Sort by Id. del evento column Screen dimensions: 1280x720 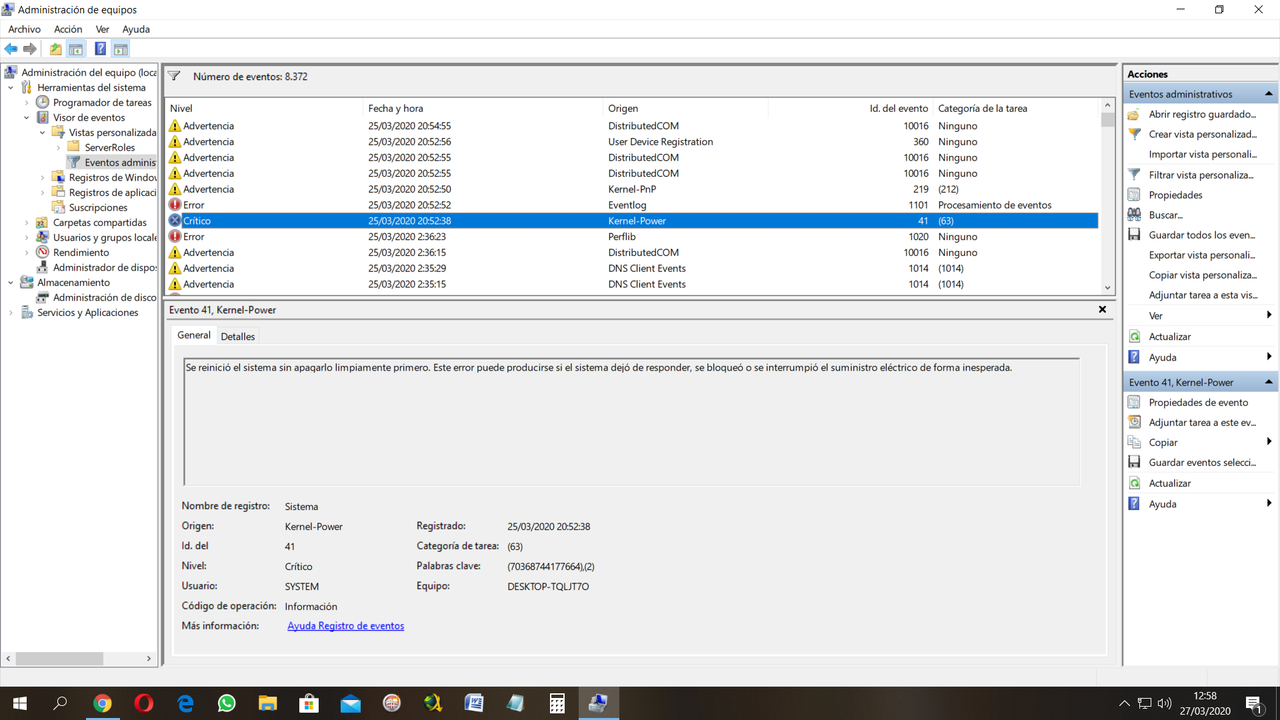point(898,108)
